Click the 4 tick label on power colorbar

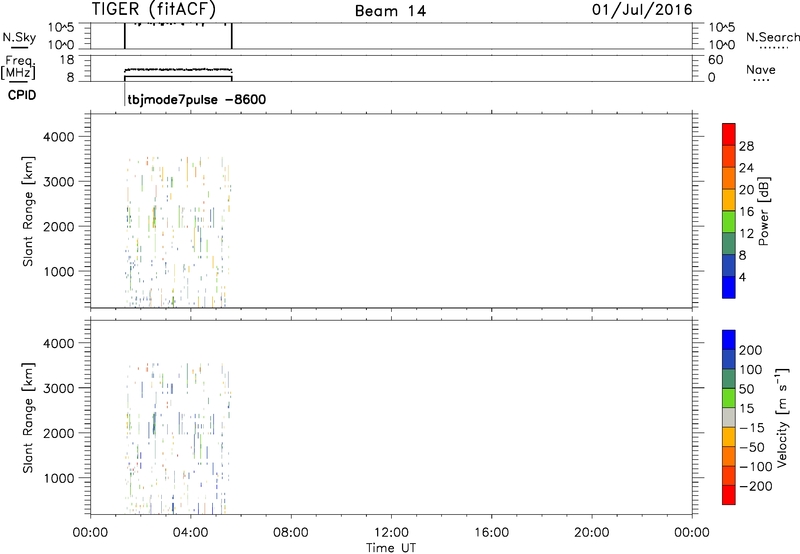click(x=742, y=277)
